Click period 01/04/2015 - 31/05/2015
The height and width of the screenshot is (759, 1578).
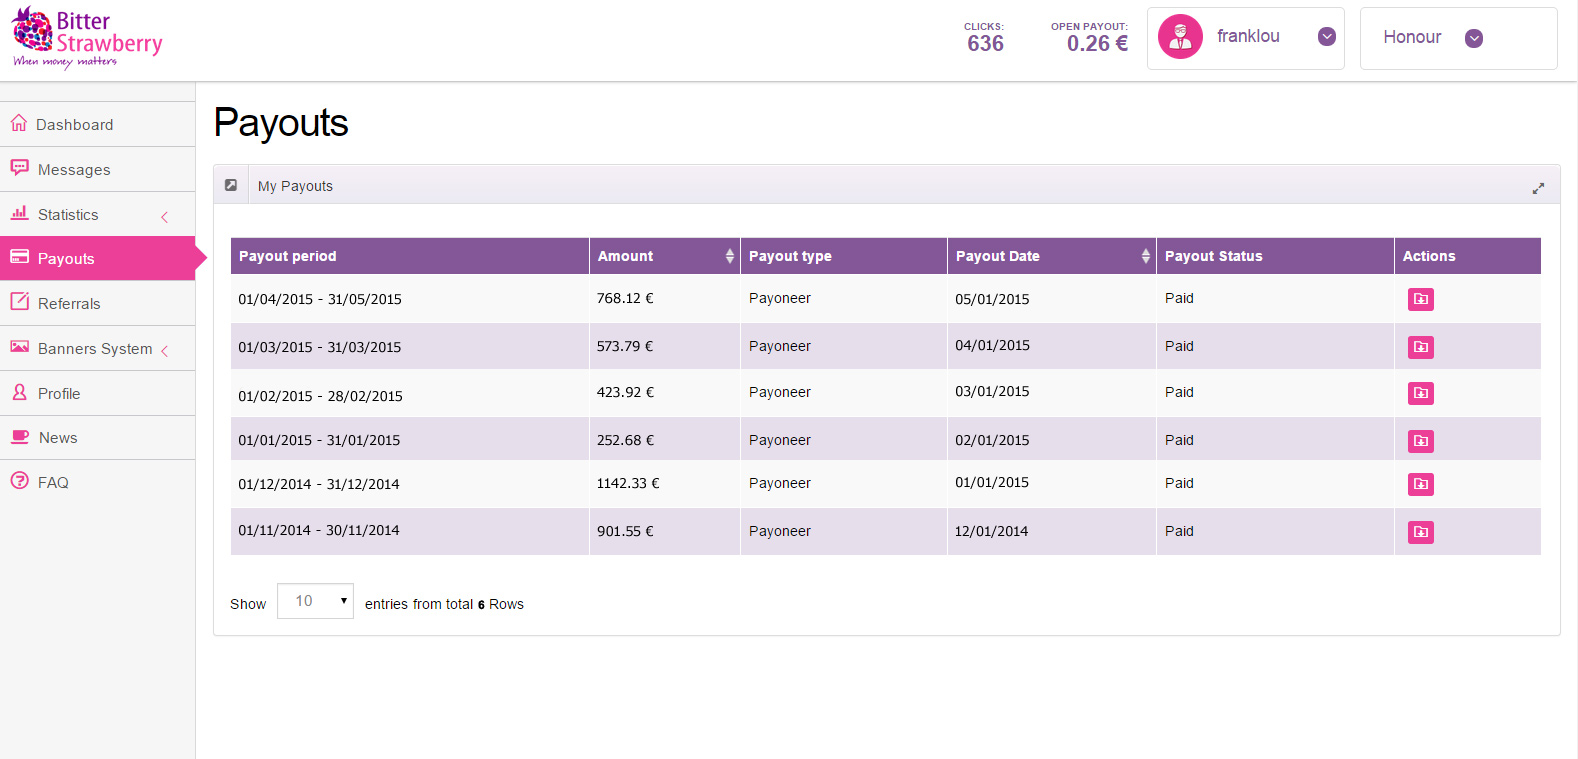coord(320,299)
